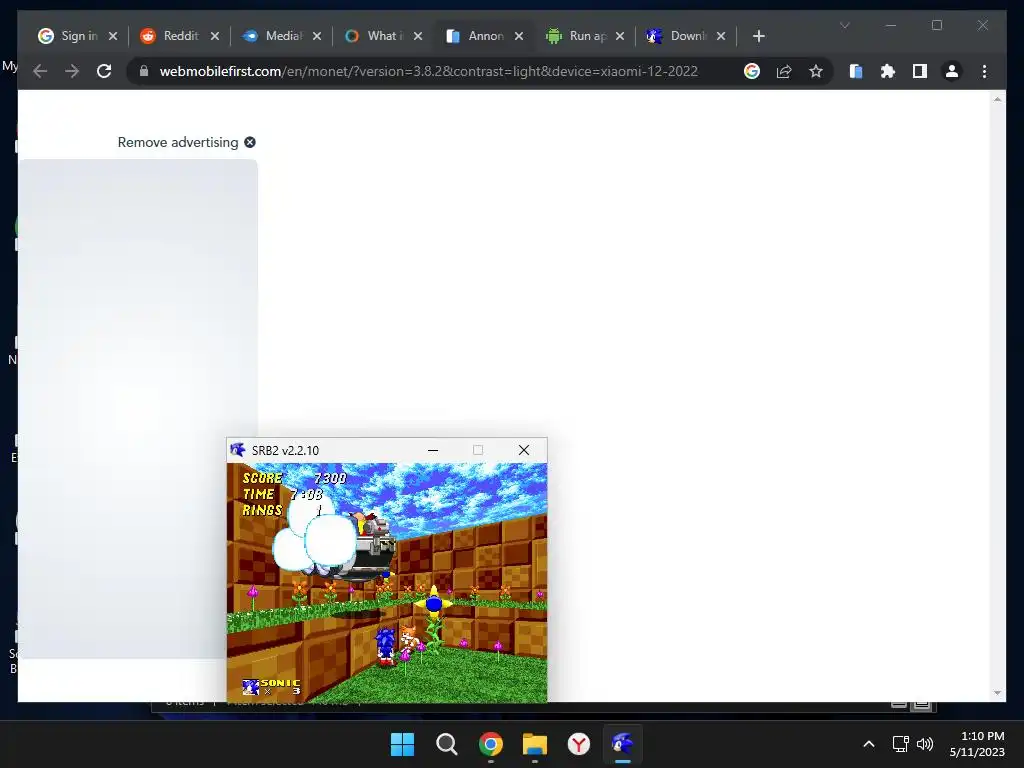
Task: Open a new browser tab
Action: point(758,36)
